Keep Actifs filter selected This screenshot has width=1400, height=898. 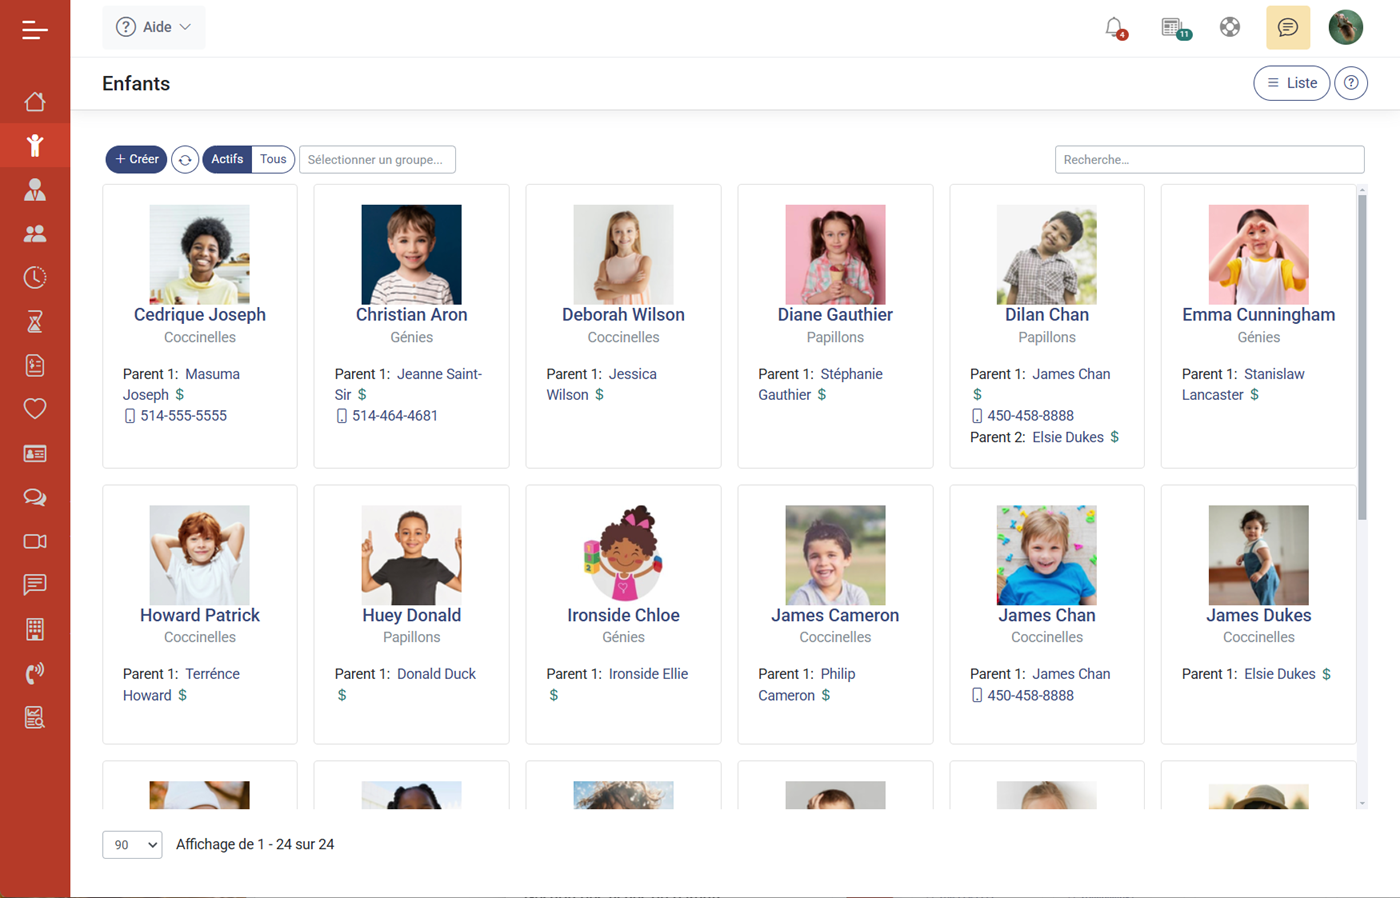click(x=227, y=159)
